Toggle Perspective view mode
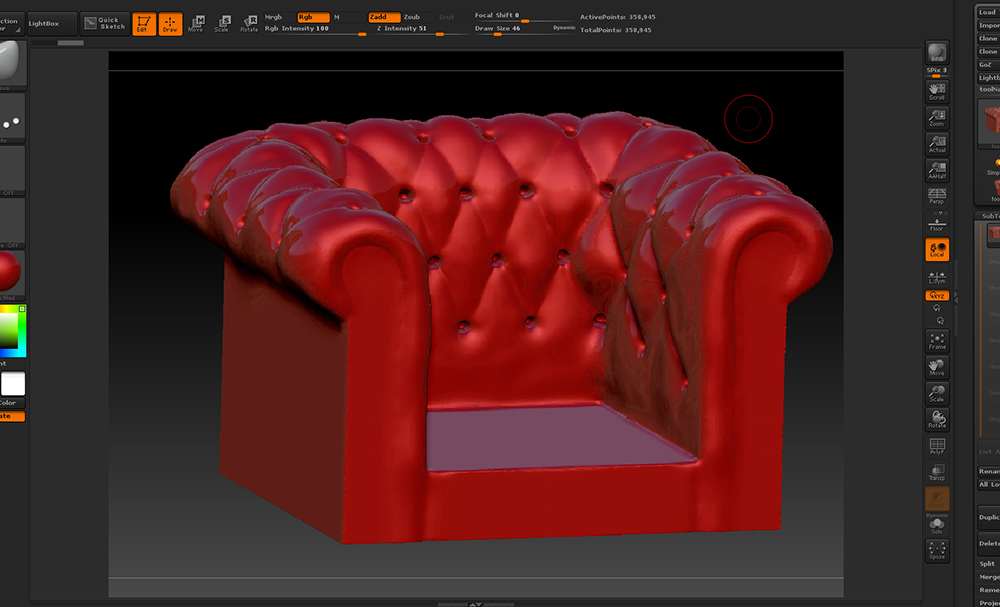The height and width of the screenshot is (607, 1000). click(937, 197)
